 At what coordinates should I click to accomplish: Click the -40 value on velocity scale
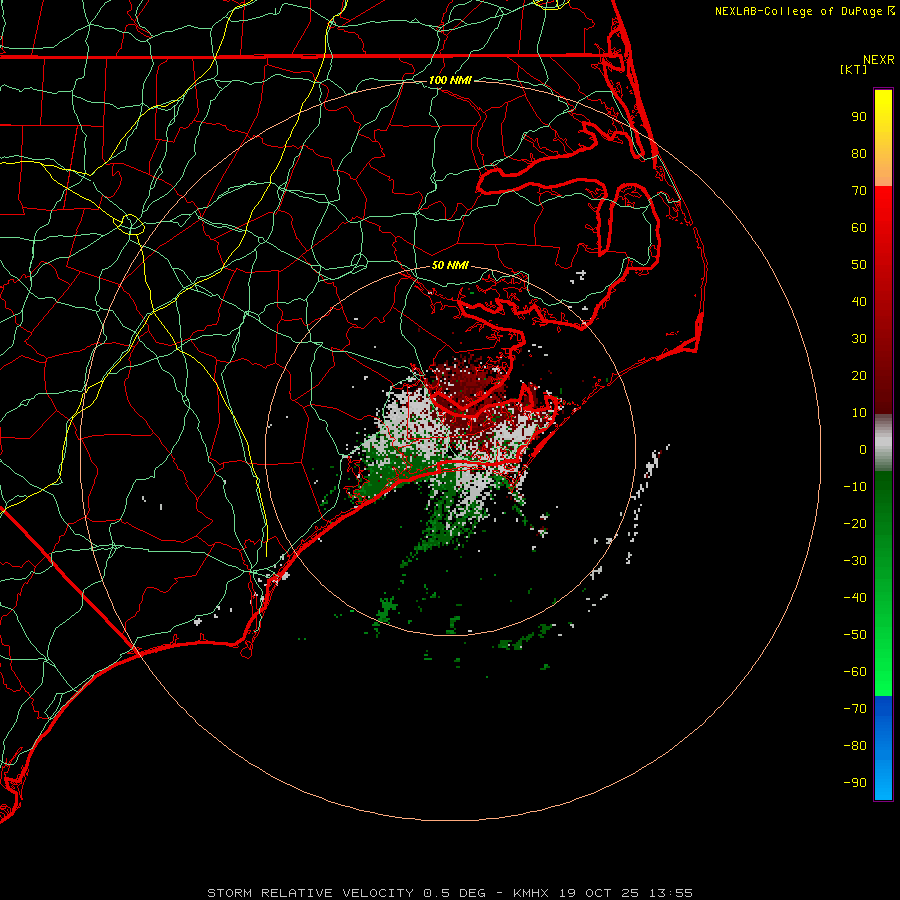tap(855, 598)
